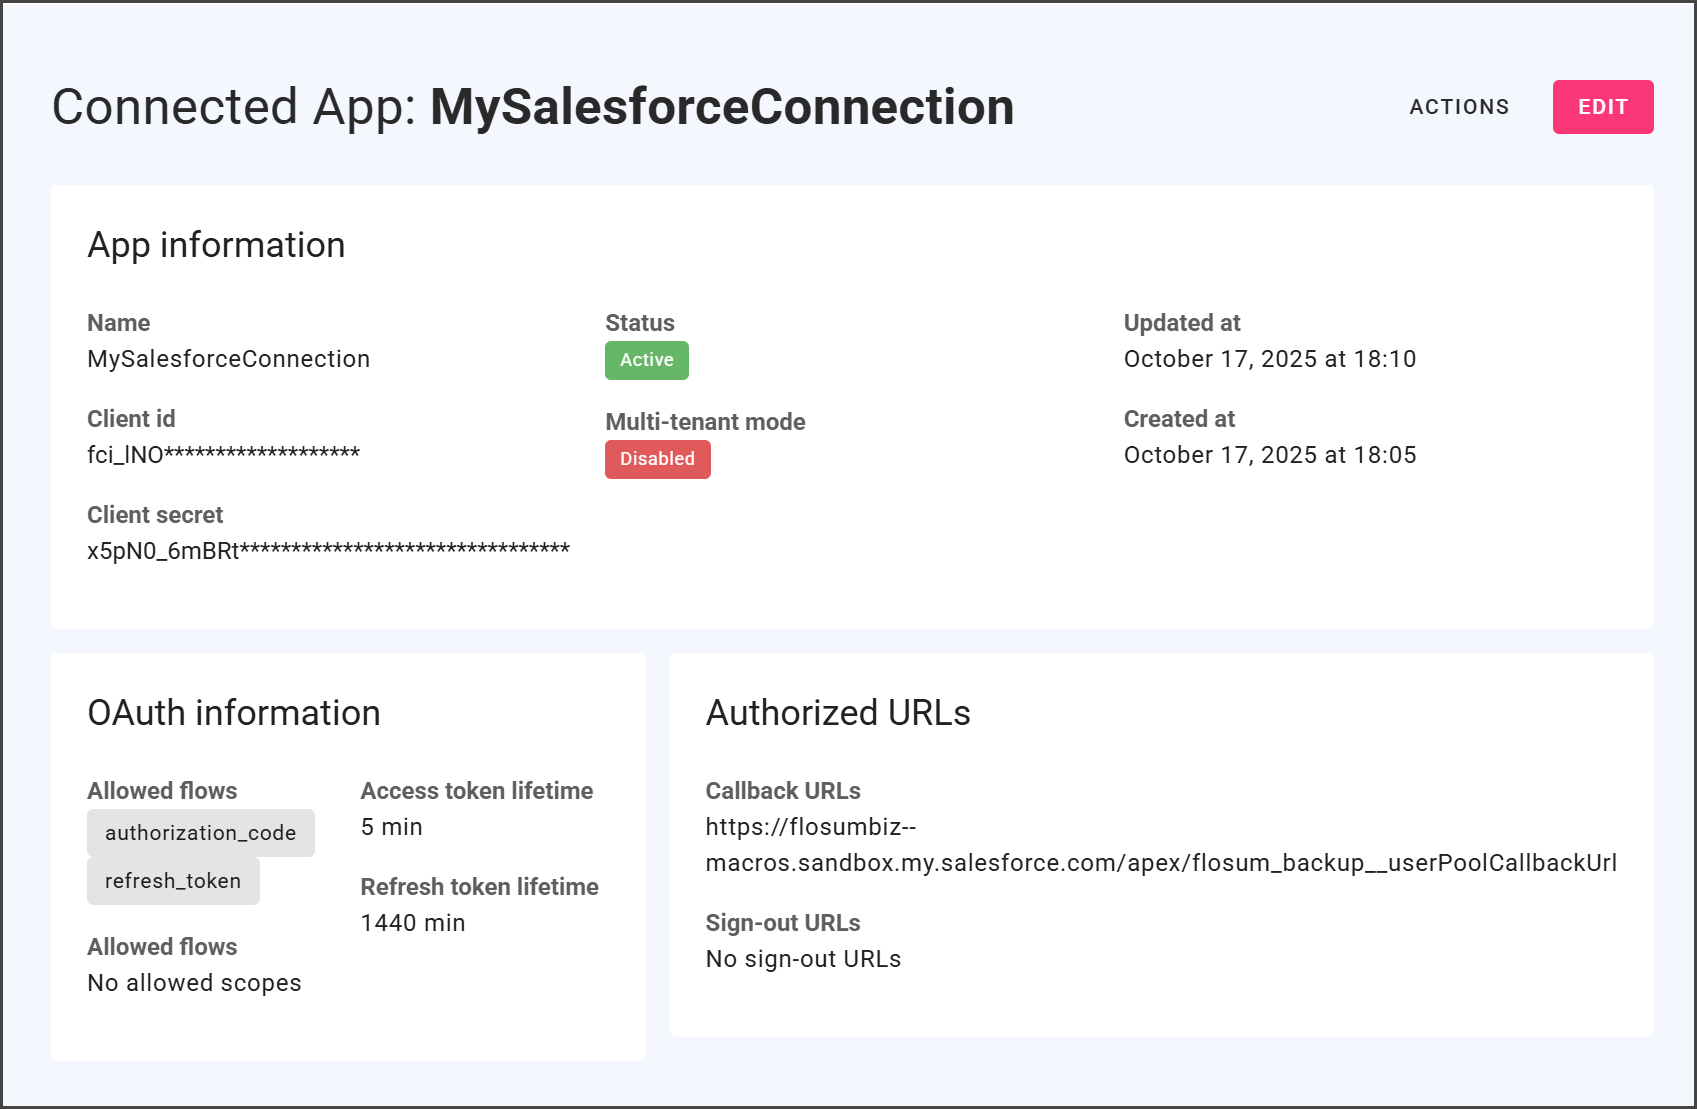Click the MySalesforceConnection name value
This screenshot has width=1697, height=1109.
[x=228, y=359]
